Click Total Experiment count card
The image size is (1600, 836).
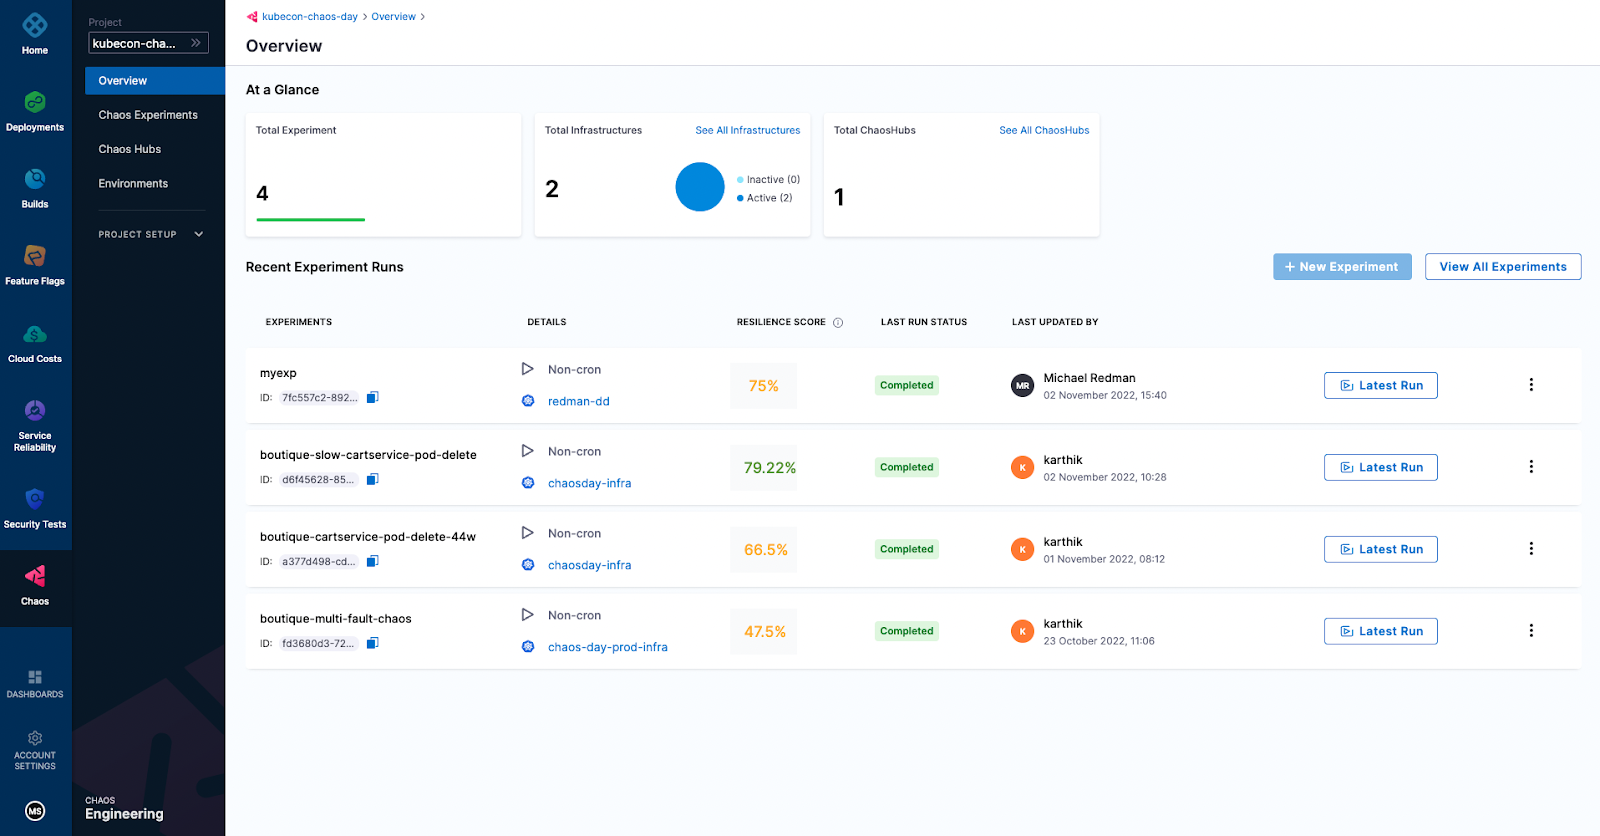pos(384,175)
